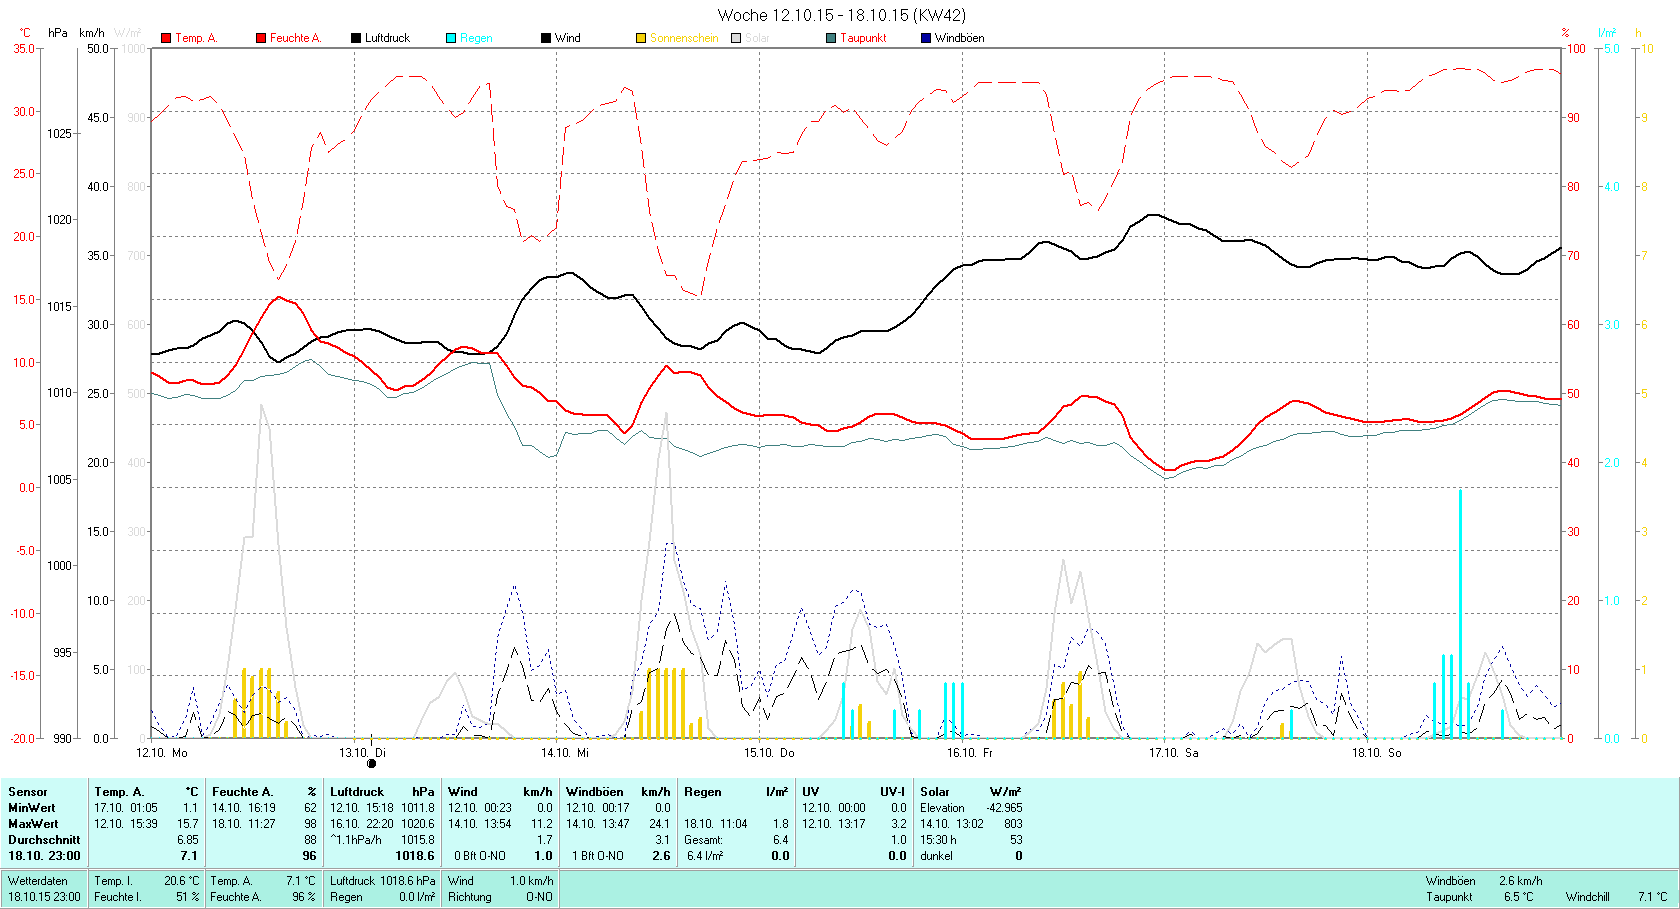Select the Temp. A. legend label
The height and width of the screenshot is (909, 1680).
196,38
